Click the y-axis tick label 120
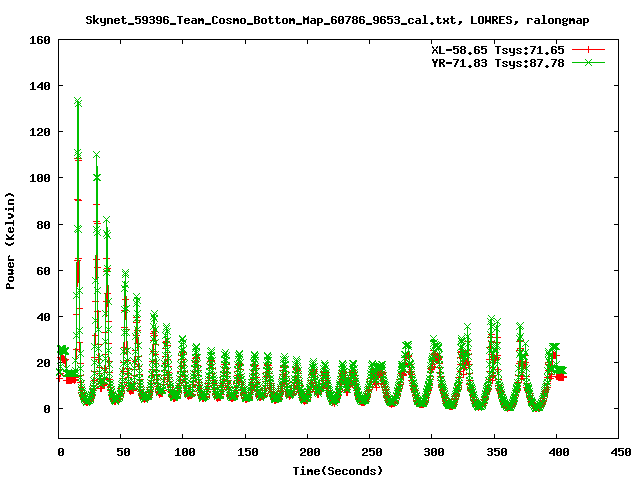The image size is (640, 480). click(40, 132)
